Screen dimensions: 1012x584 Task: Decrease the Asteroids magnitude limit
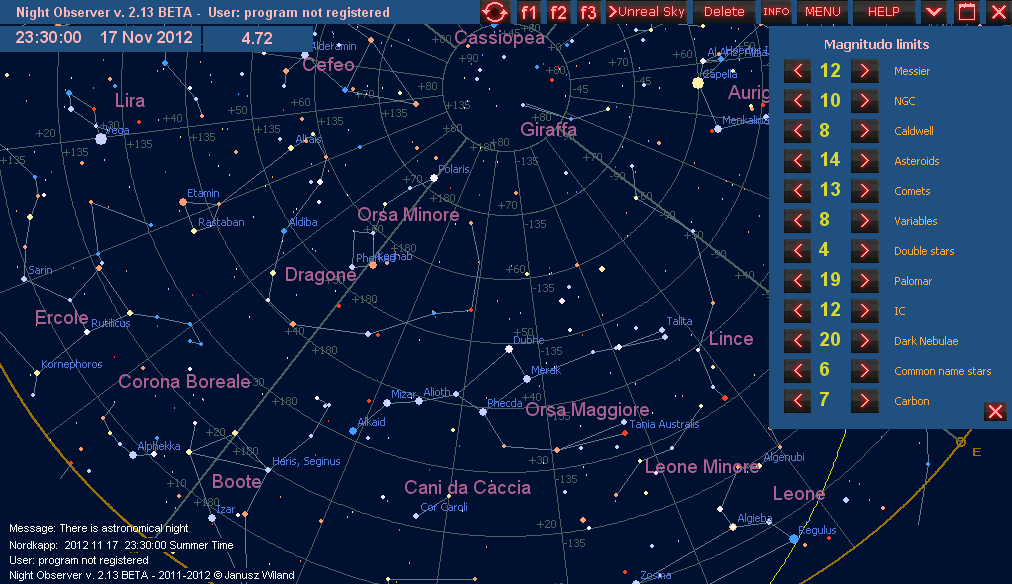click(798, 161)
